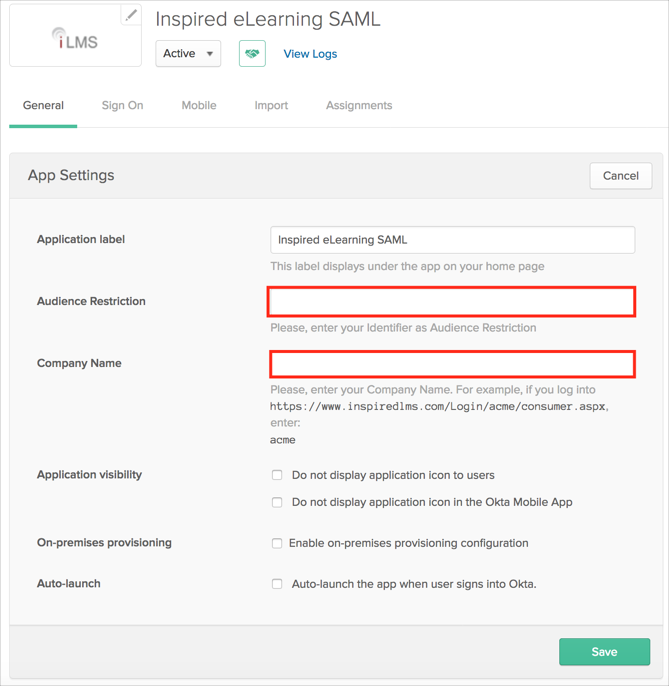Focus the Audience Restriction input field
The height and width of the screenshot is (686, 669).
(452, 302)
